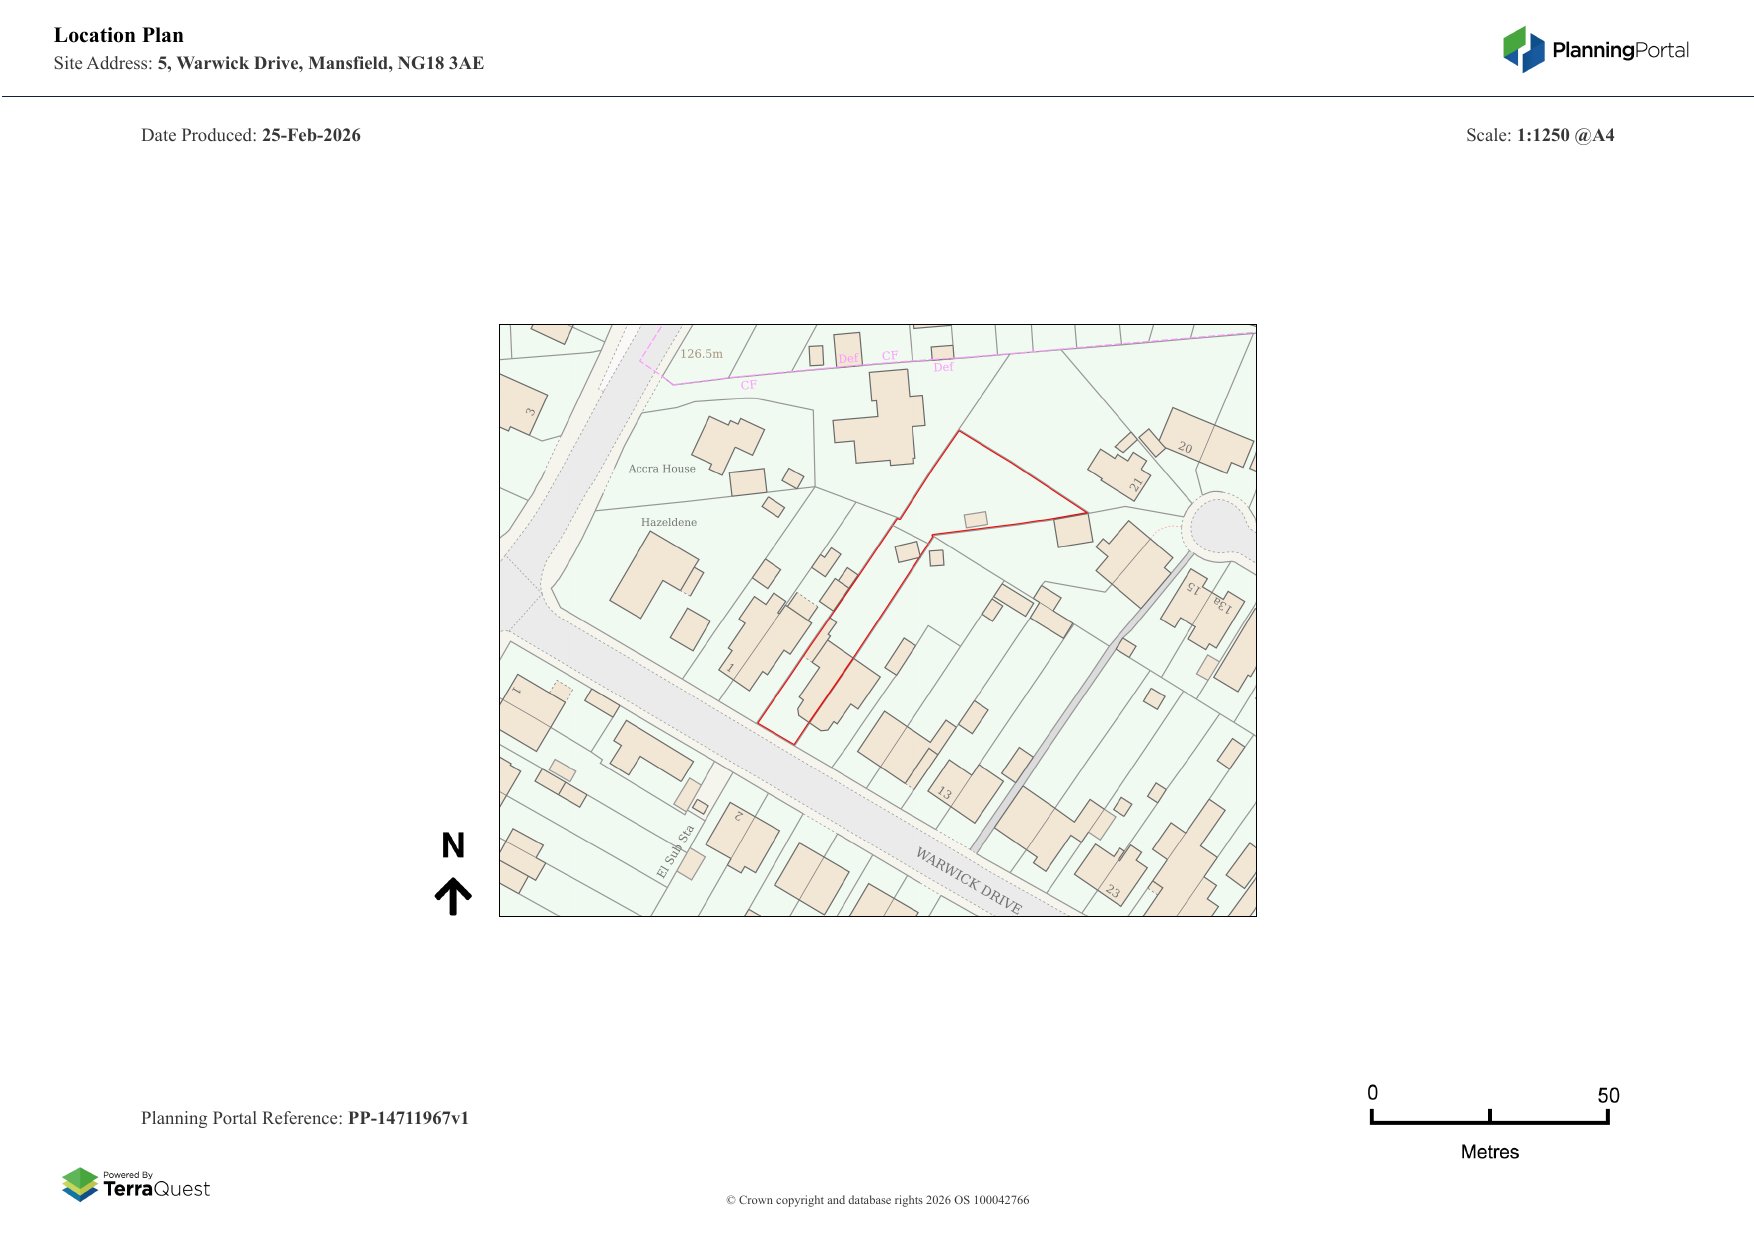Screen dimensions: 1754x1241
Task: Click the TerraQuest layered logo icon
Action: tap(80, 1184)
